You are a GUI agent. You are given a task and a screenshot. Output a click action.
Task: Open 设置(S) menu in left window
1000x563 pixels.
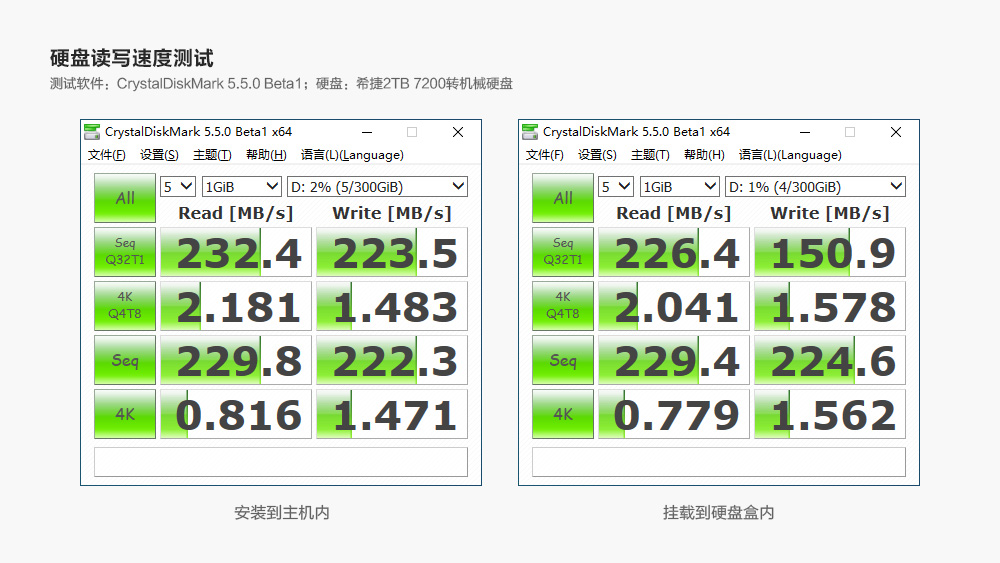159,155
